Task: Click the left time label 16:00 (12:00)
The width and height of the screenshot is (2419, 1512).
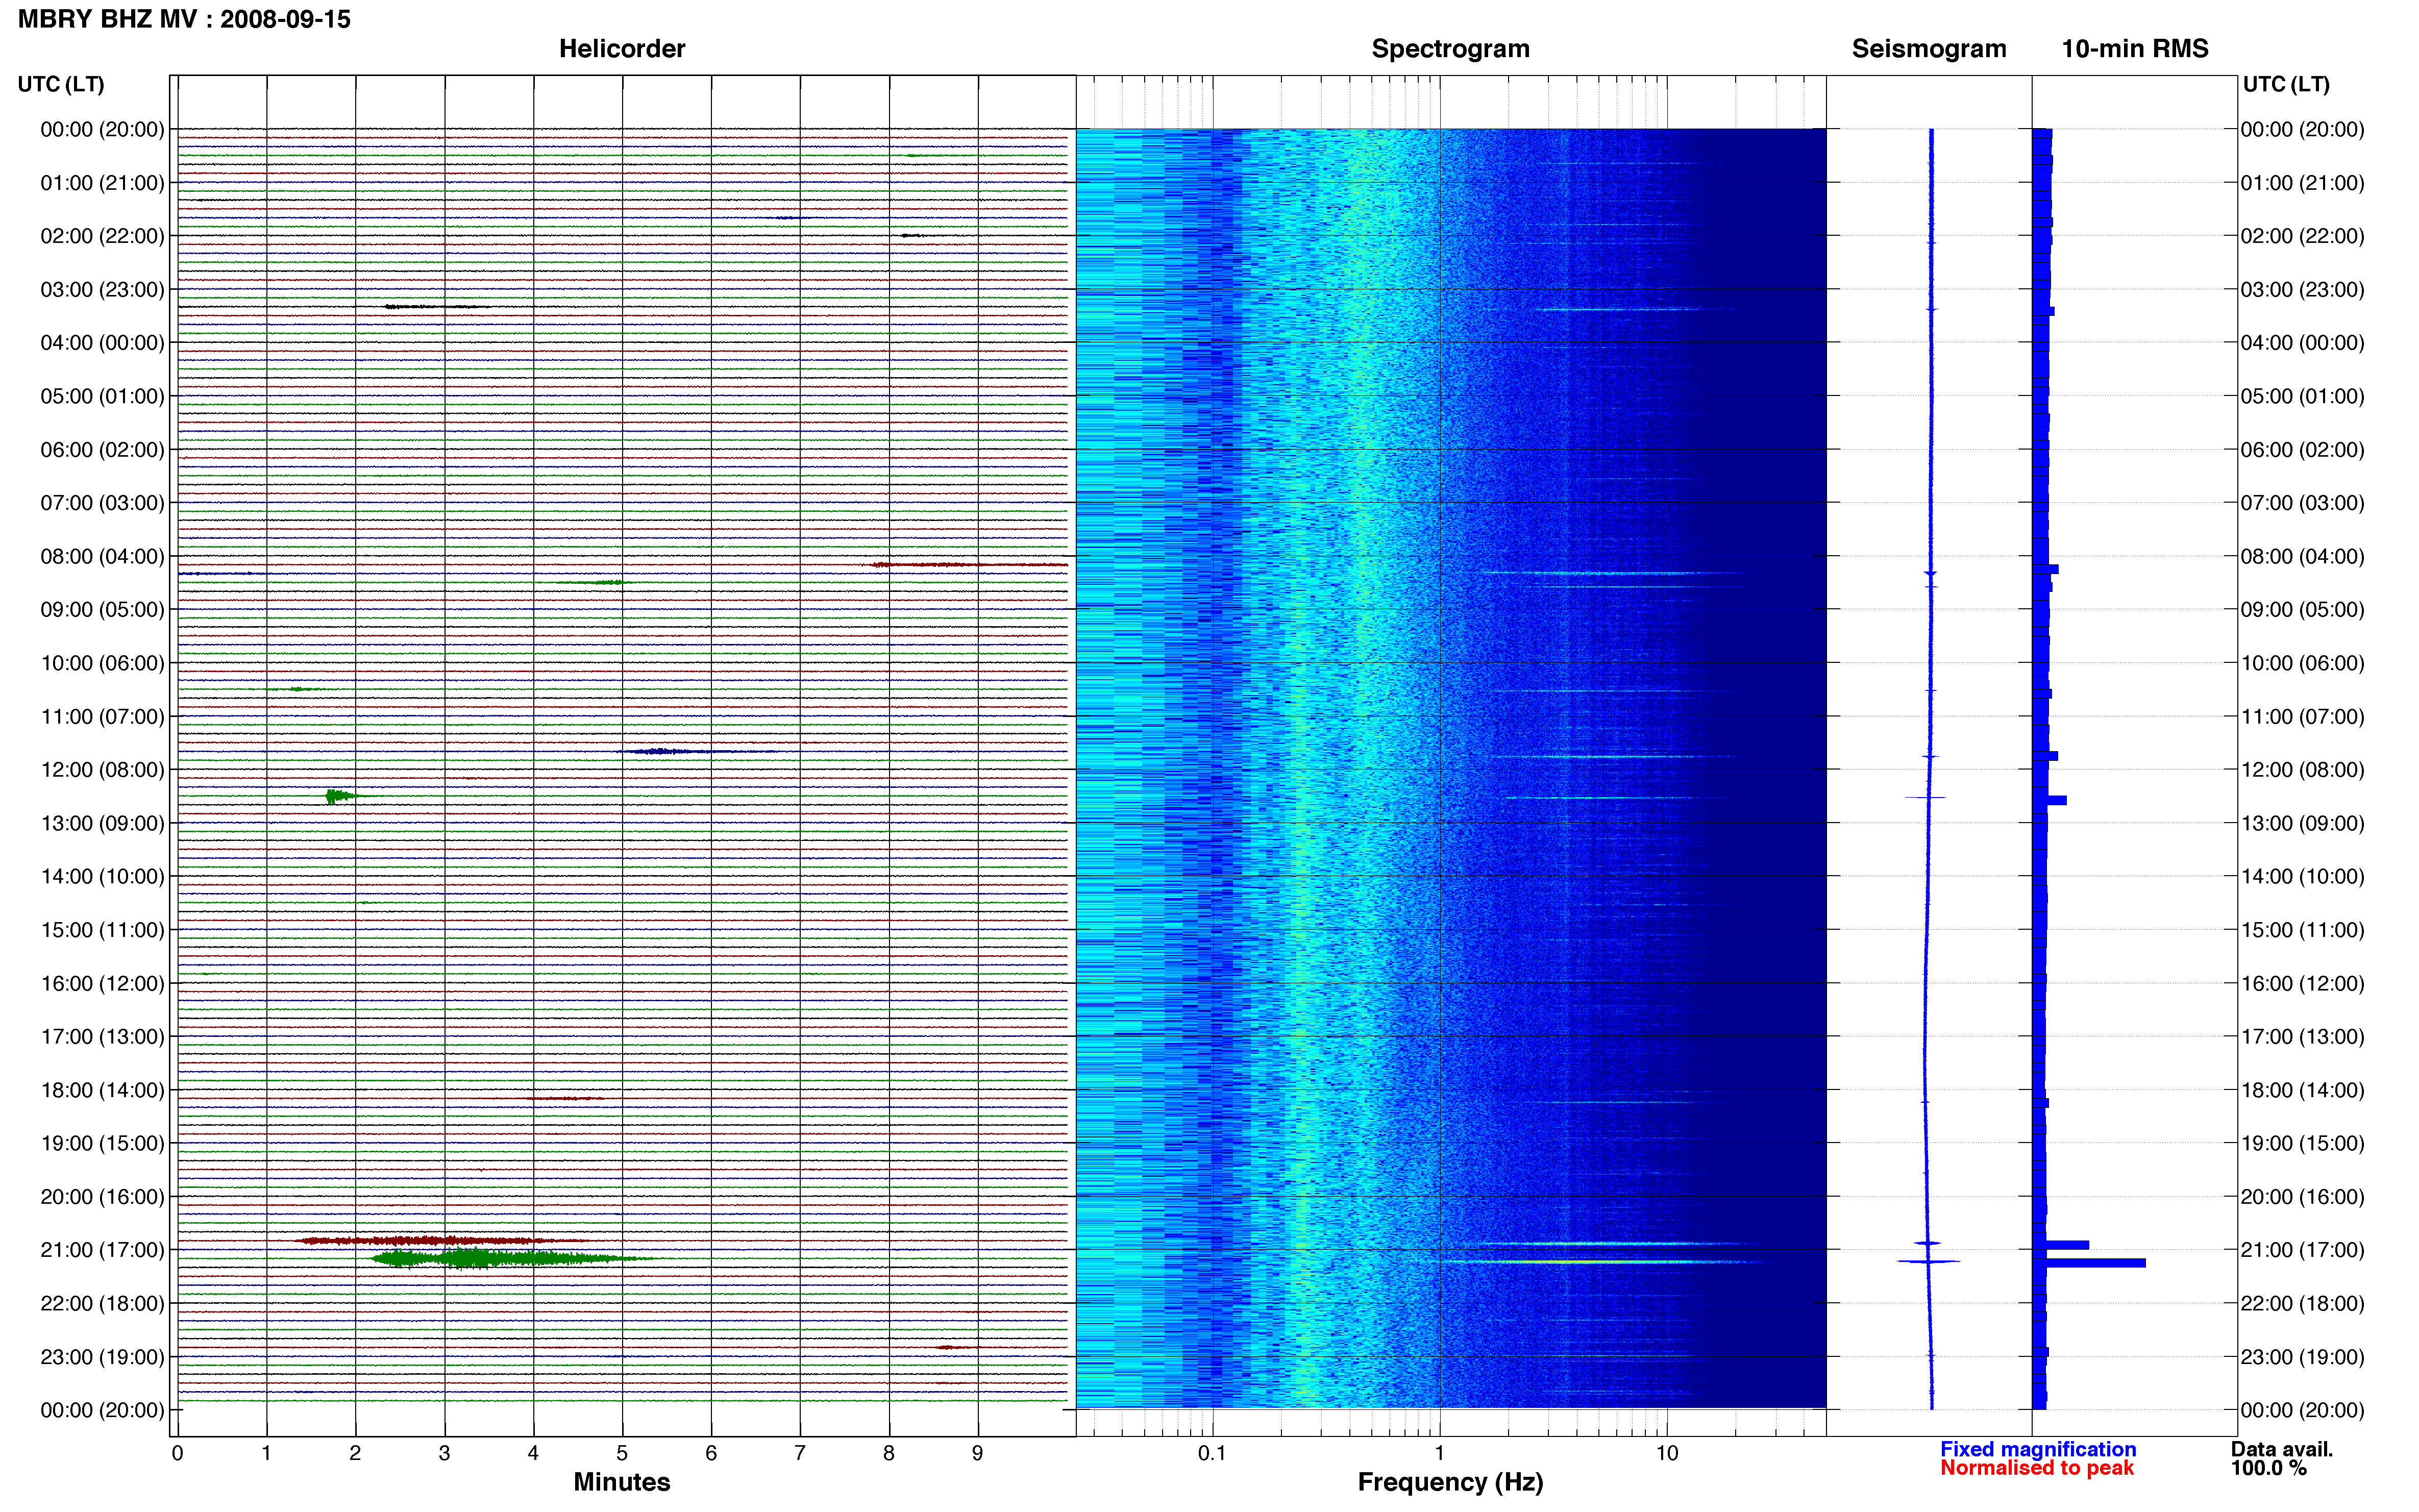Action: (102, 983)
